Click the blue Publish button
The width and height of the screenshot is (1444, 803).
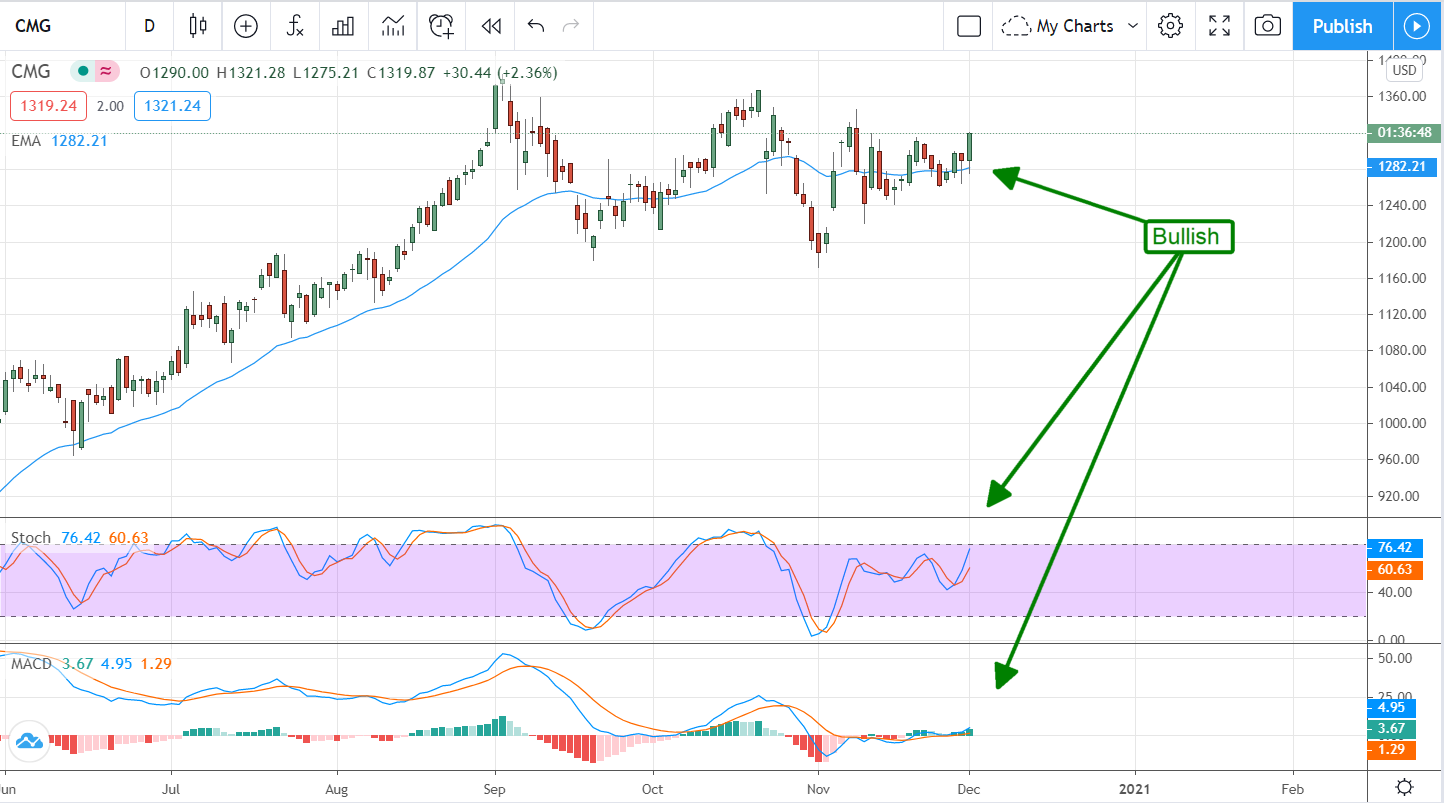click(1342, 26)
